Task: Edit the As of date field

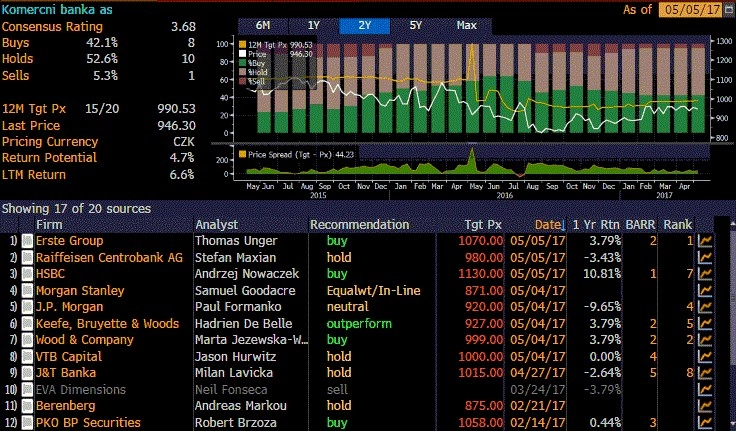Action: point(692,10)
